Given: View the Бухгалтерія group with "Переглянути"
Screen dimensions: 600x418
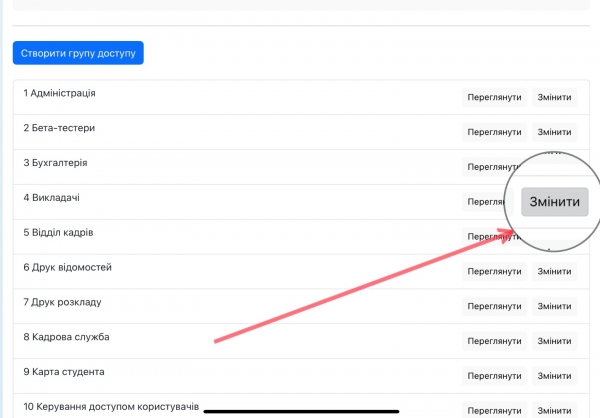Looking at the screenshot, I should coord(492,167).
